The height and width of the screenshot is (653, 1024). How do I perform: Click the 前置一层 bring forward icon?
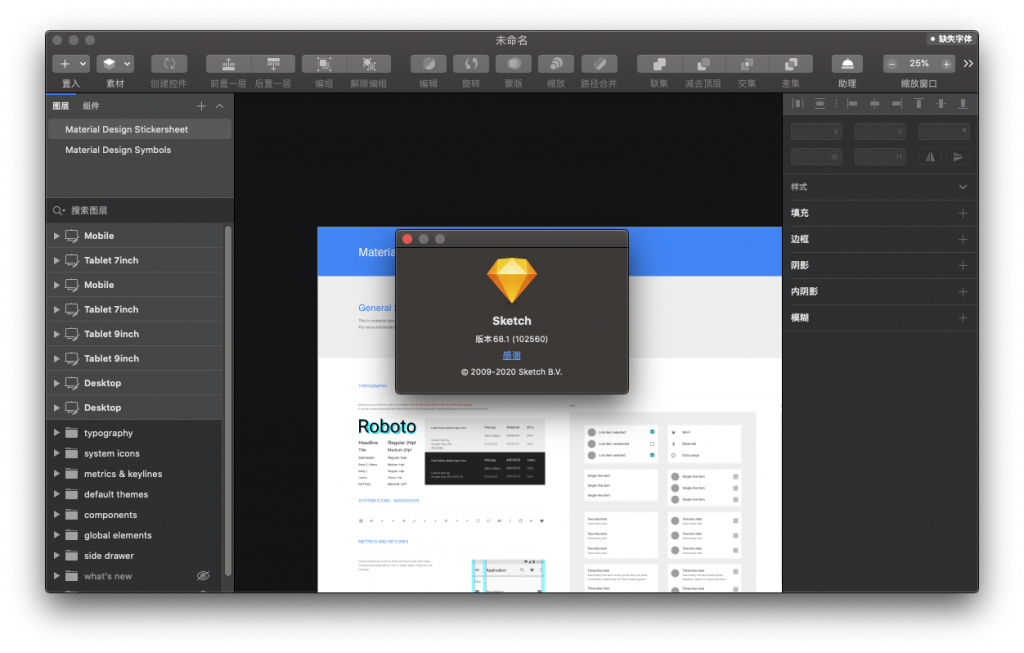228,63
